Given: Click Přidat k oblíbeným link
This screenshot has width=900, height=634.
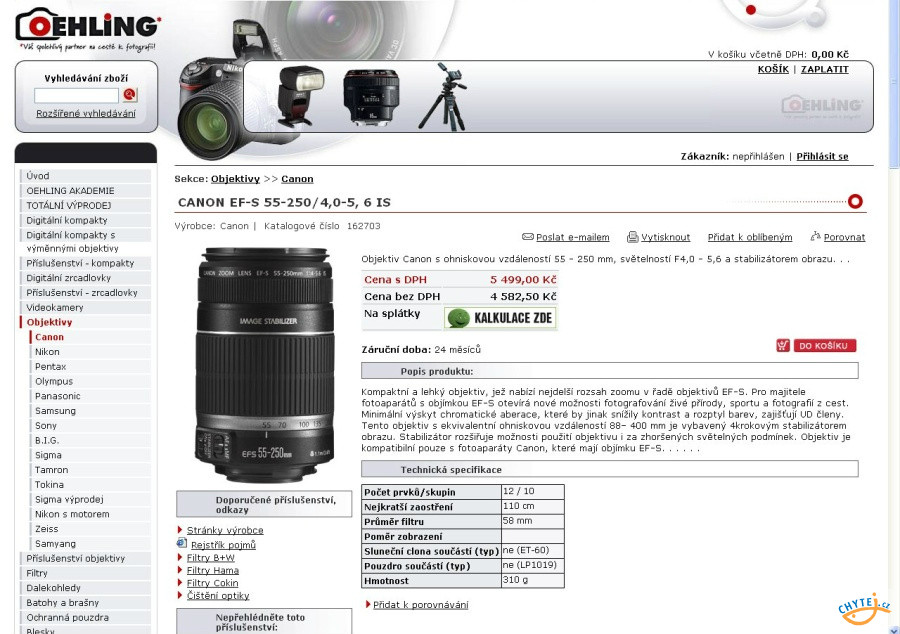Looking at the screenshot, I should coord(750,238).
